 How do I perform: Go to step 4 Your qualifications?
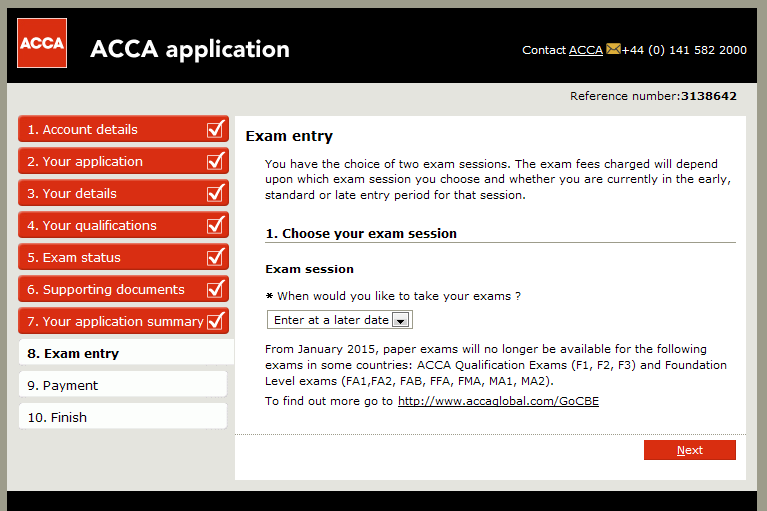(x=123, y=225)
